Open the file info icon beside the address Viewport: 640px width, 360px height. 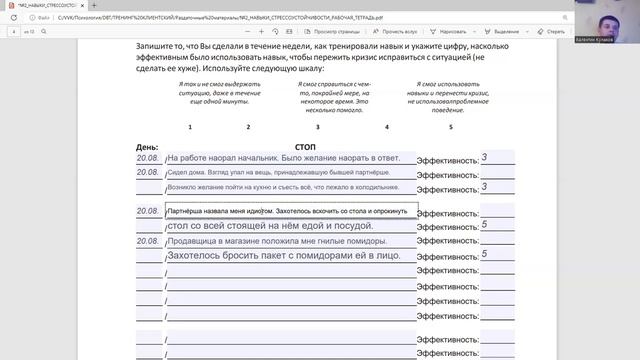point(32,18)
